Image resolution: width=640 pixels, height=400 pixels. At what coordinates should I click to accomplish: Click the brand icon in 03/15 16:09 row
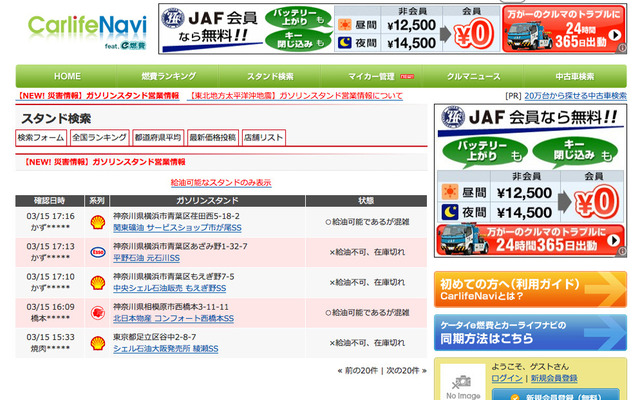click(x=98, y=313)
